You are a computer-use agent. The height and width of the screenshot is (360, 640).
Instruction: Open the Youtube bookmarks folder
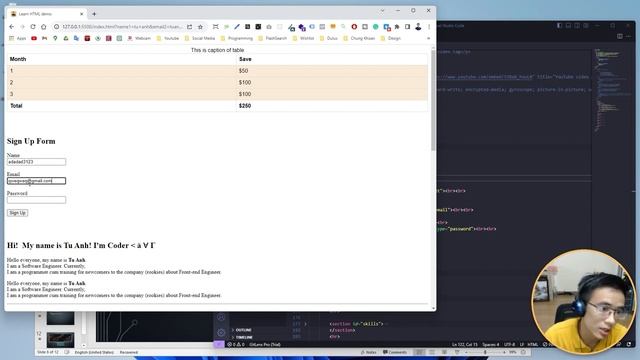pos(168,38)
